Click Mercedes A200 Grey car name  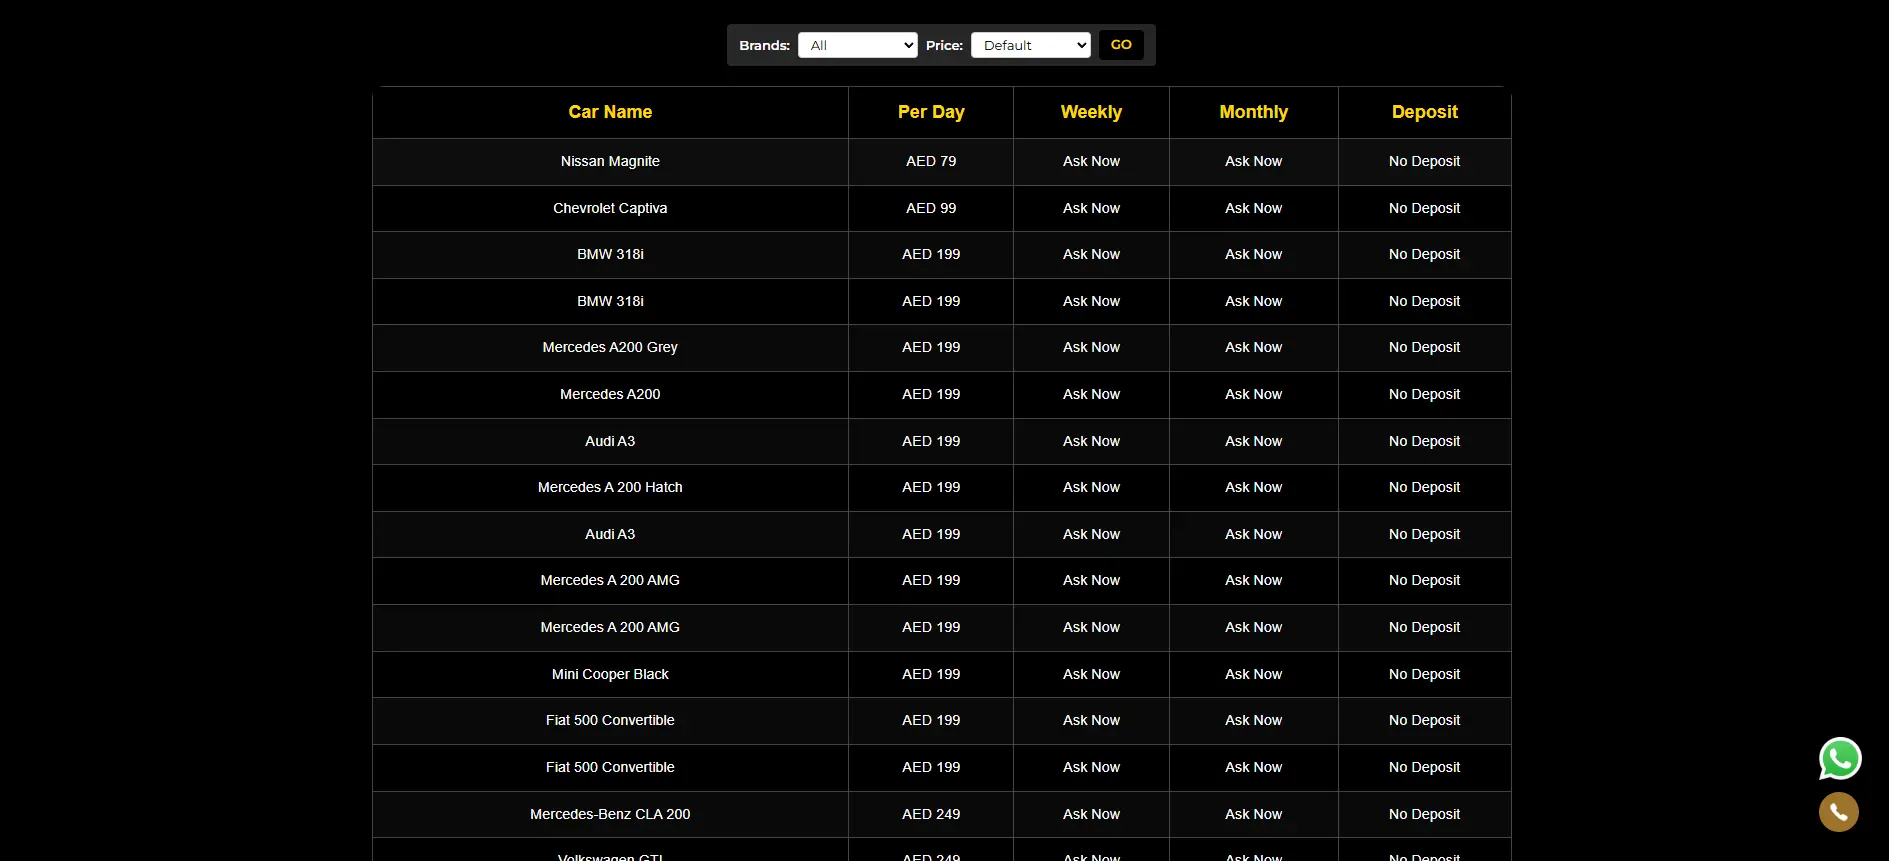[610, 347]
